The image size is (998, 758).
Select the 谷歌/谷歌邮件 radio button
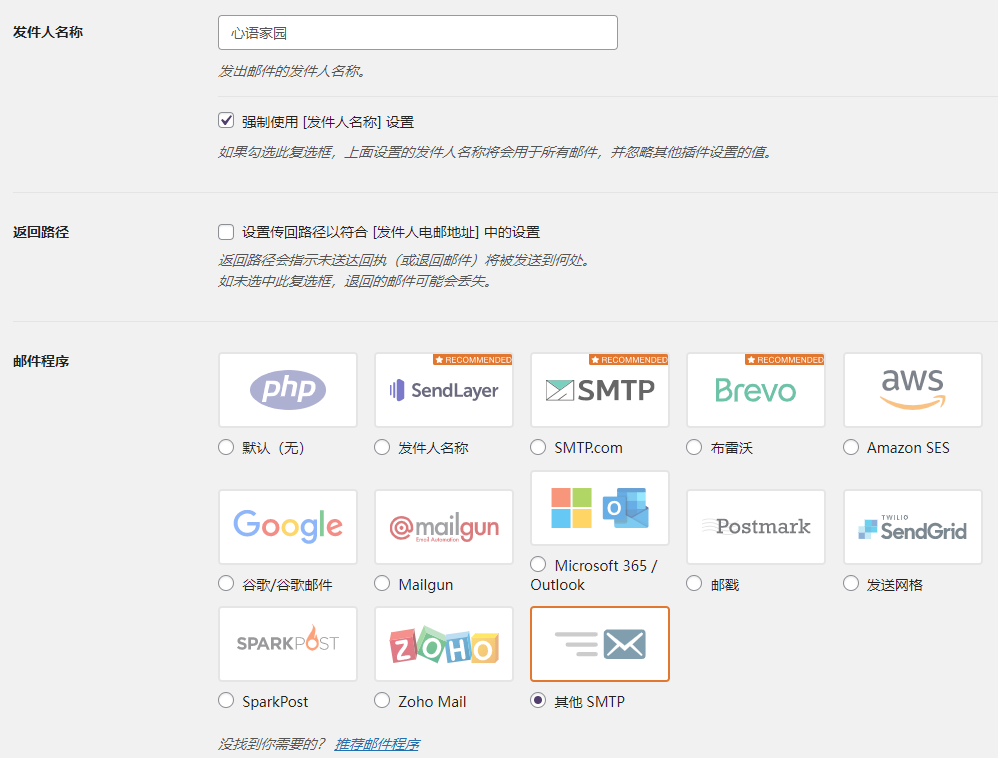pos(226,584)
